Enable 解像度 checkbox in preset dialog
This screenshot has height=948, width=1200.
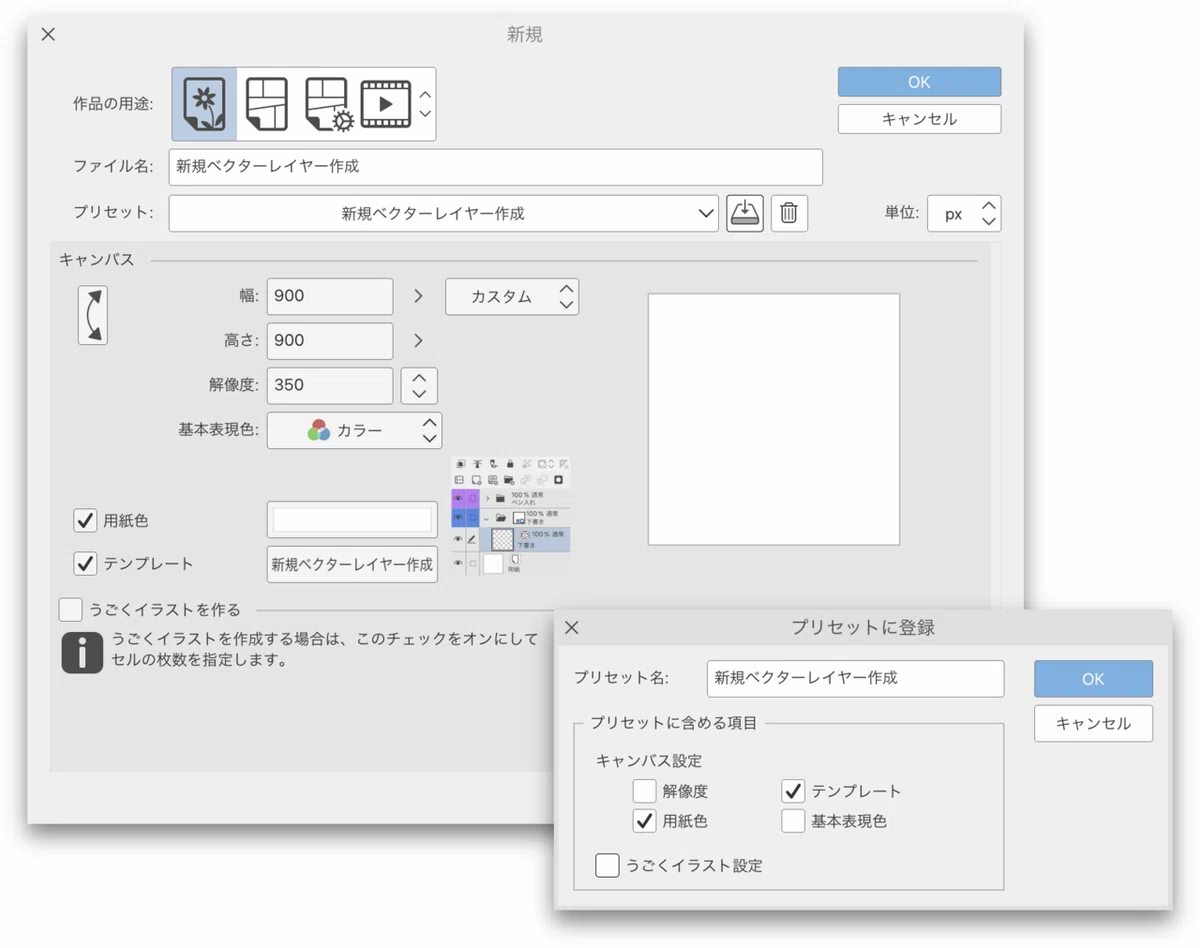[644, 791]
